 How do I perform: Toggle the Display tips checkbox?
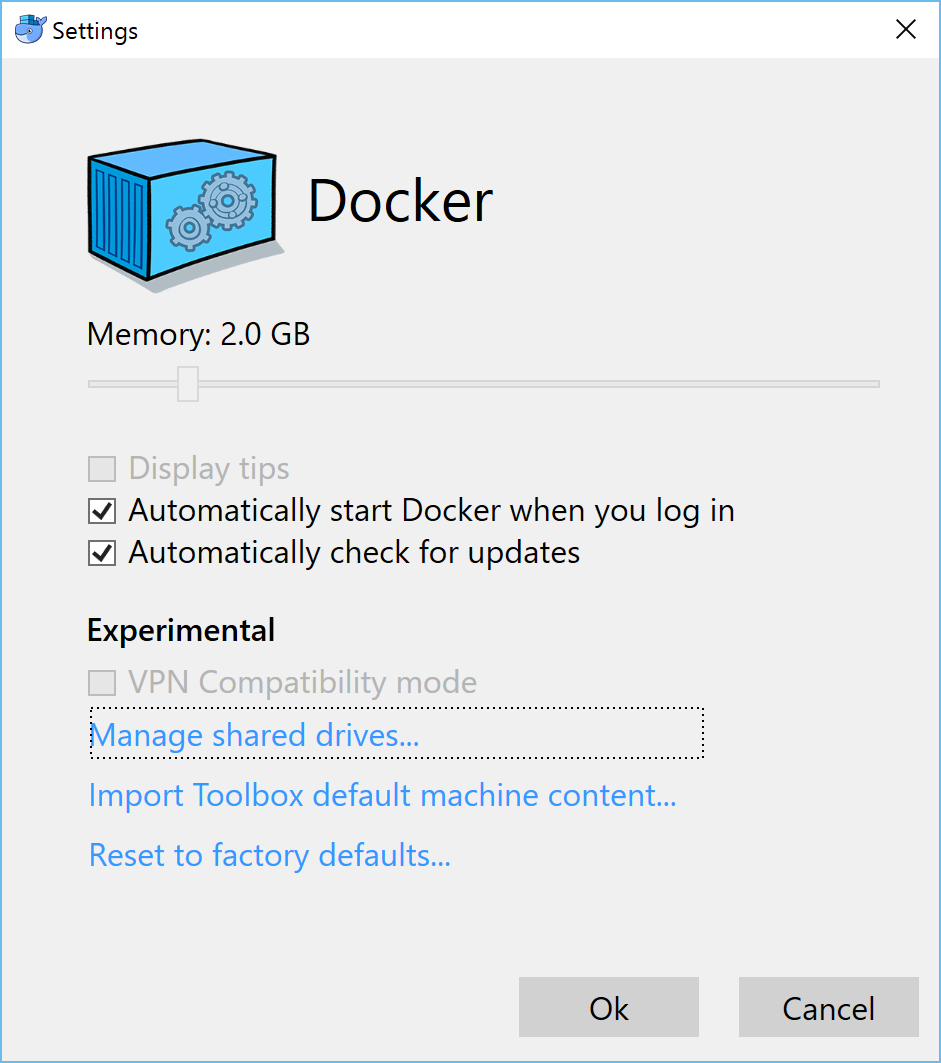coord(101,468)
